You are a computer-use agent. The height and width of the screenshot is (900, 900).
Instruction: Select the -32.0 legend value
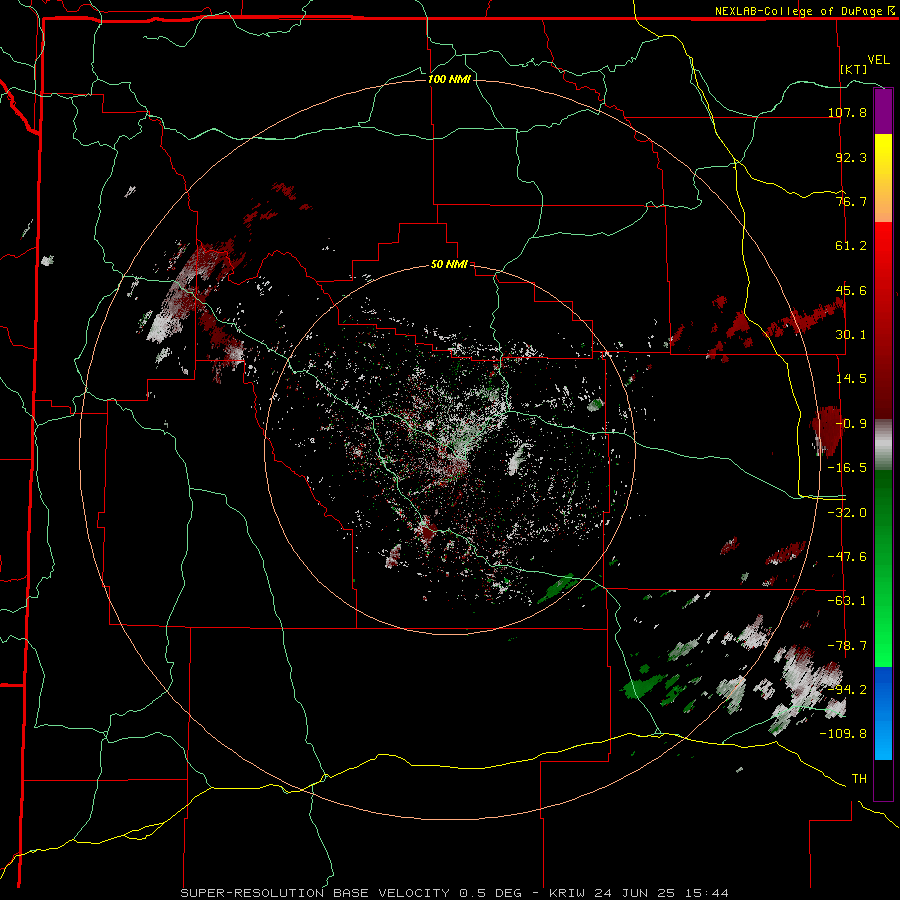847,513
